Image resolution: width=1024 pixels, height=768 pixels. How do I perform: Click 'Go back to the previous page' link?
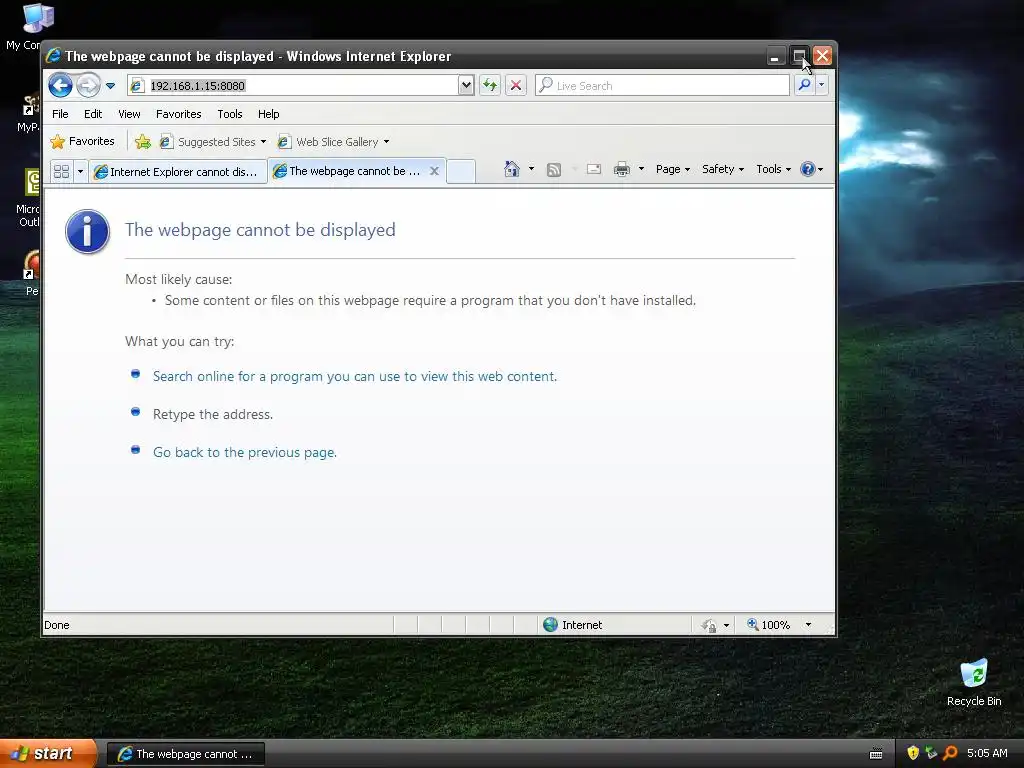pos(245,453)
